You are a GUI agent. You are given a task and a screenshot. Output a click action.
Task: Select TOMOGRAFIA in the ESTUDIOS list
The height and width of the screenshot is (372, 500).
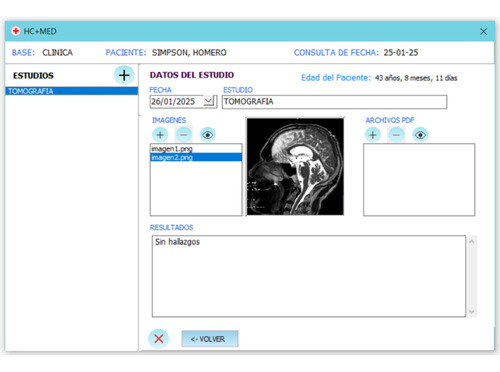click(x=72, y=91)
